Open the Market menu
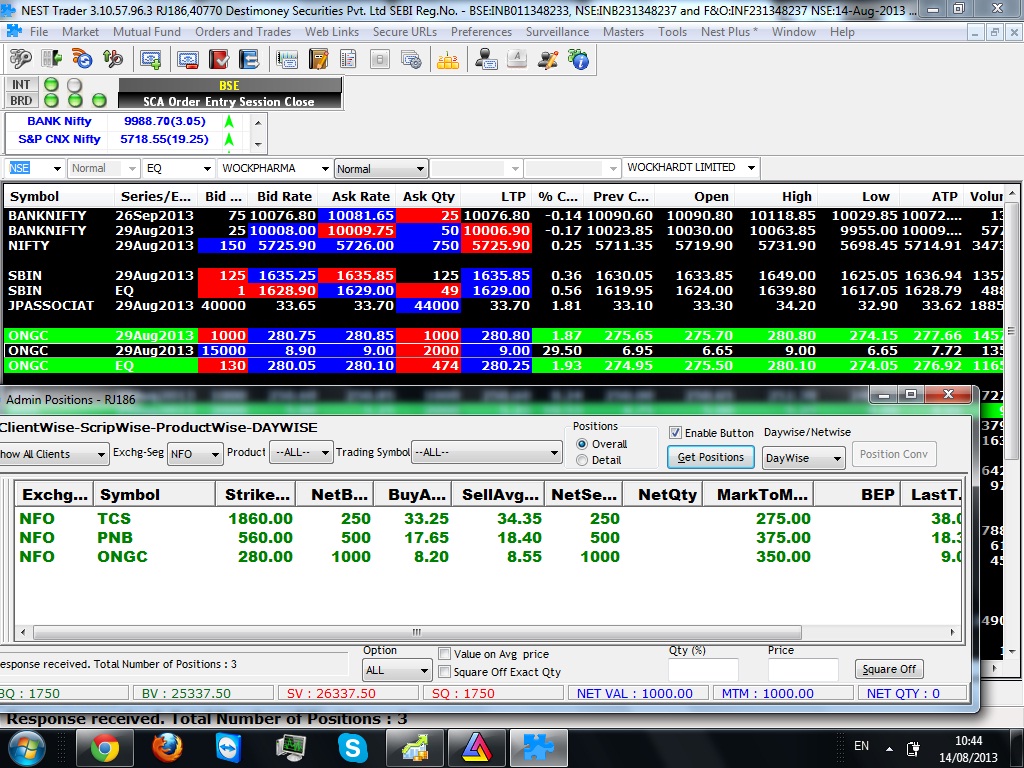This screenshot has width=1024, height=768. (80, 31)
